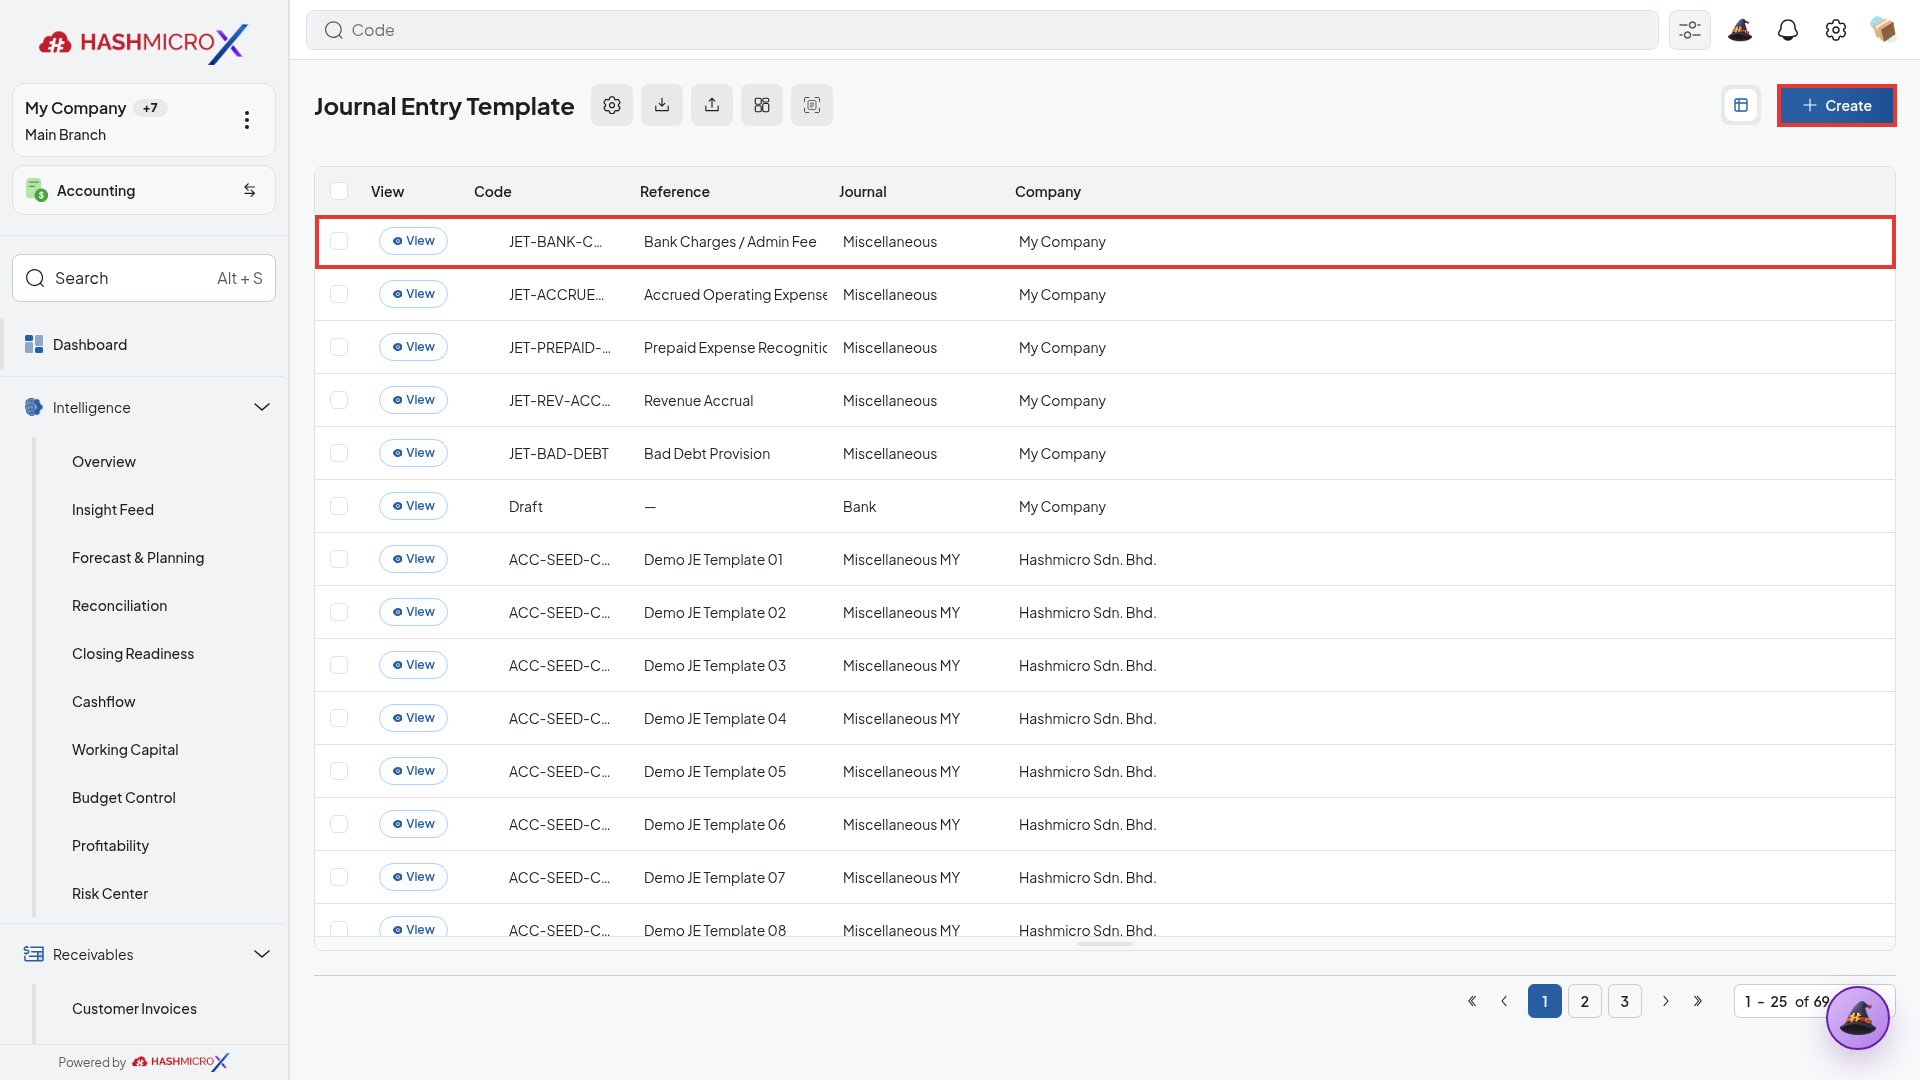Open the grid widgets icon in the toolbar
The width and height of the screenshot is (1920, 1080).
(x=762, y=105)
